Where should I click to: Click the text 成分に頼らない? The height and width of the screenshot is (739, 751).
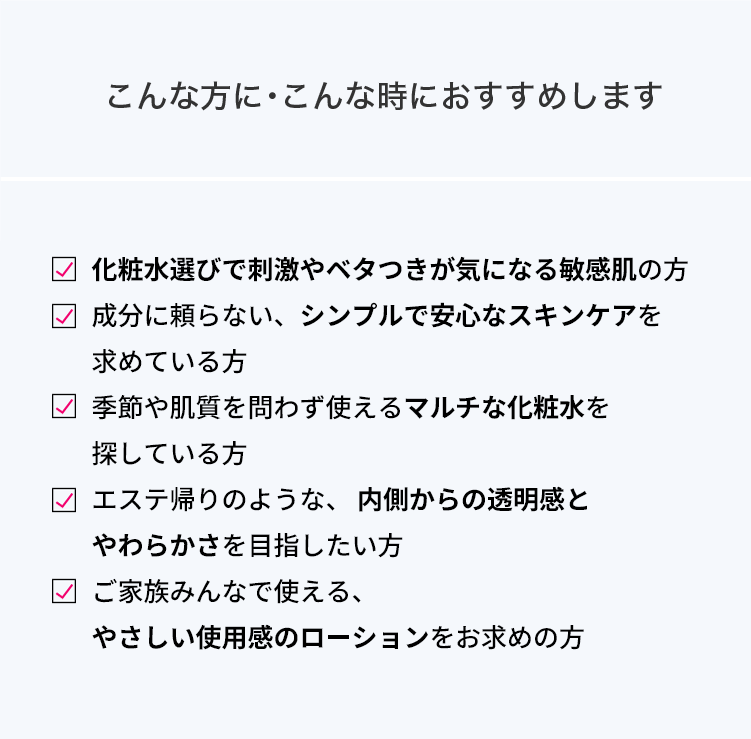coord(182,316)
